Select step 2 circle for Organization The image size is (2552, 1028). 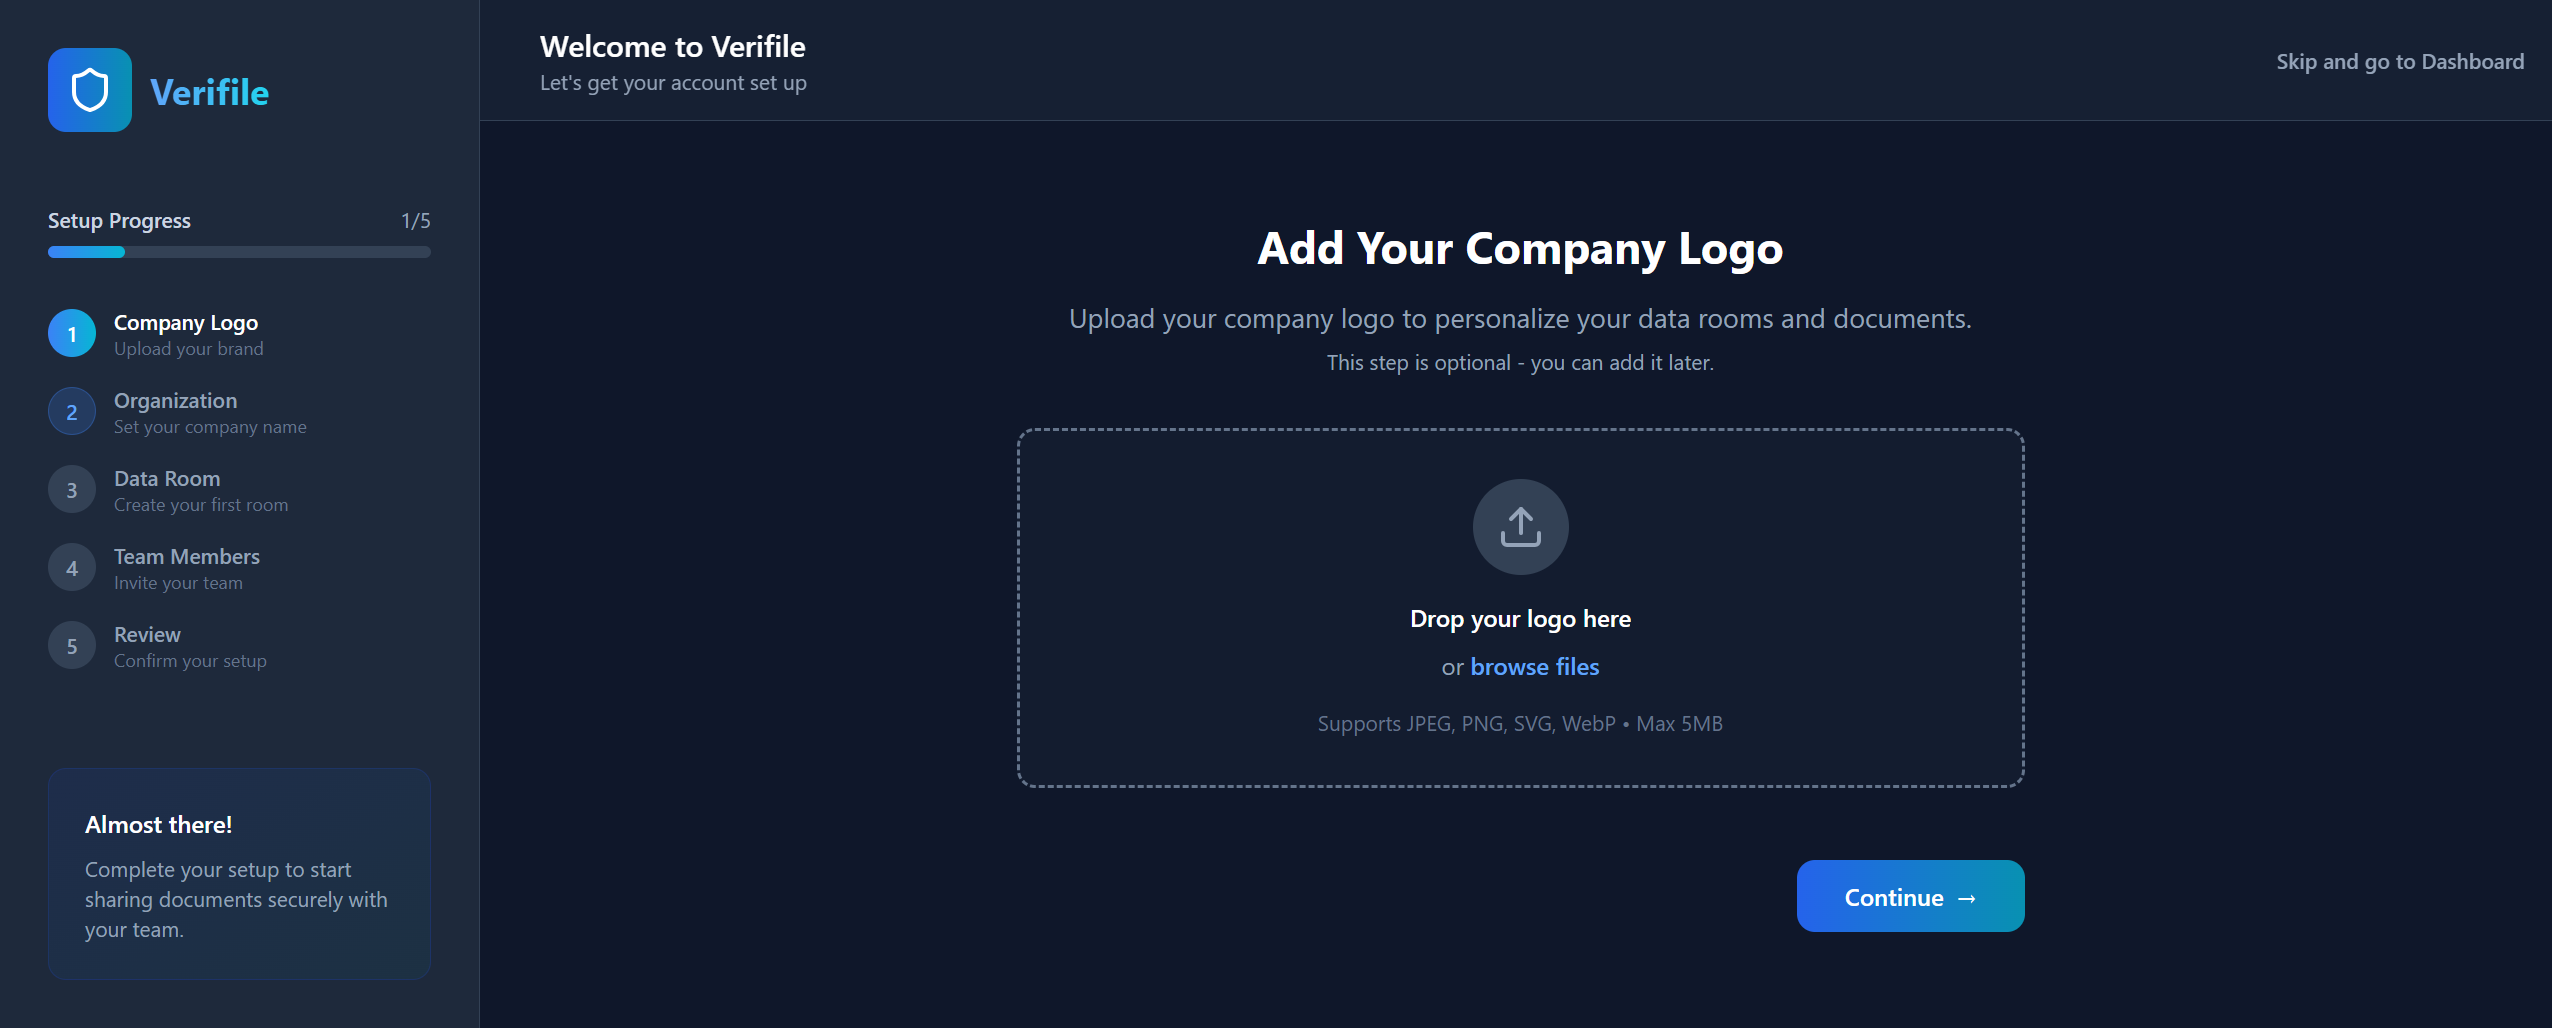click(x=72, y=412)
